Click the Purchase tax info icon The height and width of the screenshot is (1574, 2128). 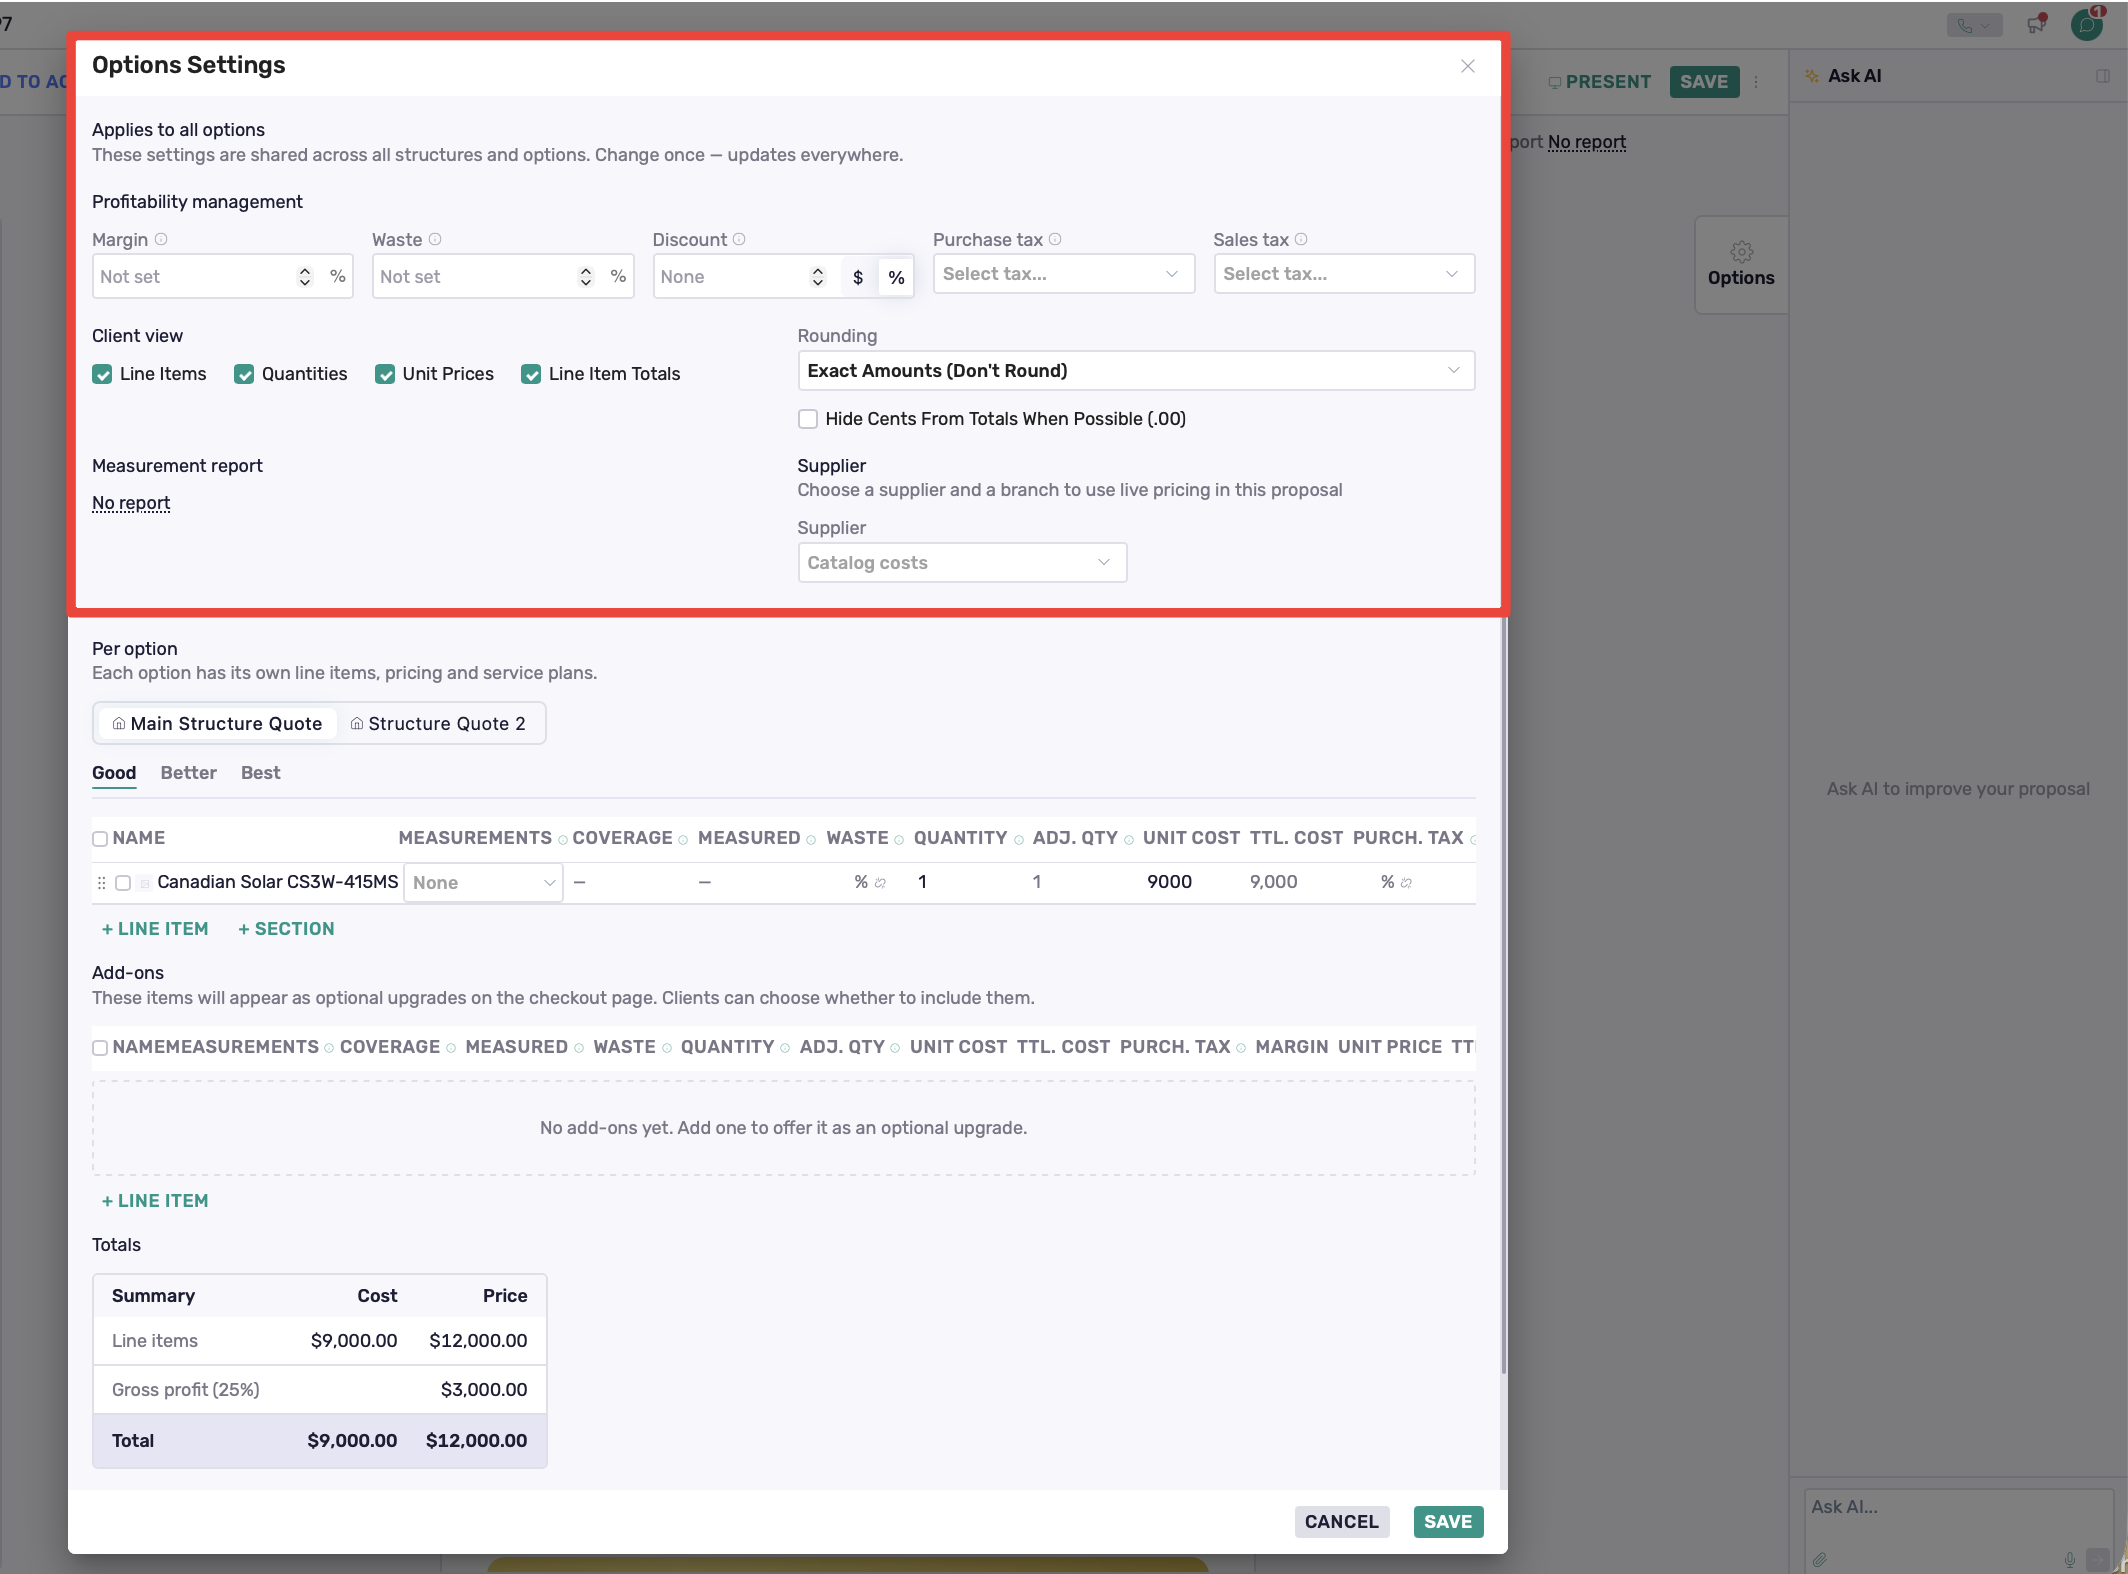point(1055,240)
